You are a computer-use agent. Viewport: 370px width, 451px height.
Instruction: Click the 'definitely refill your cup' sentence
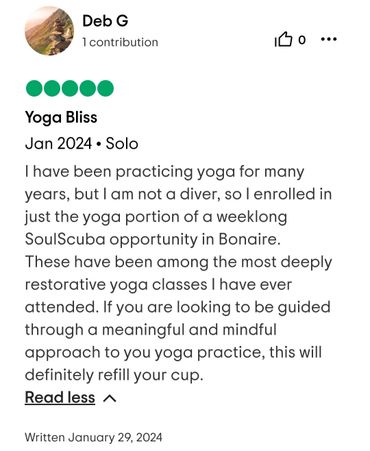click(x=114, y=375)
